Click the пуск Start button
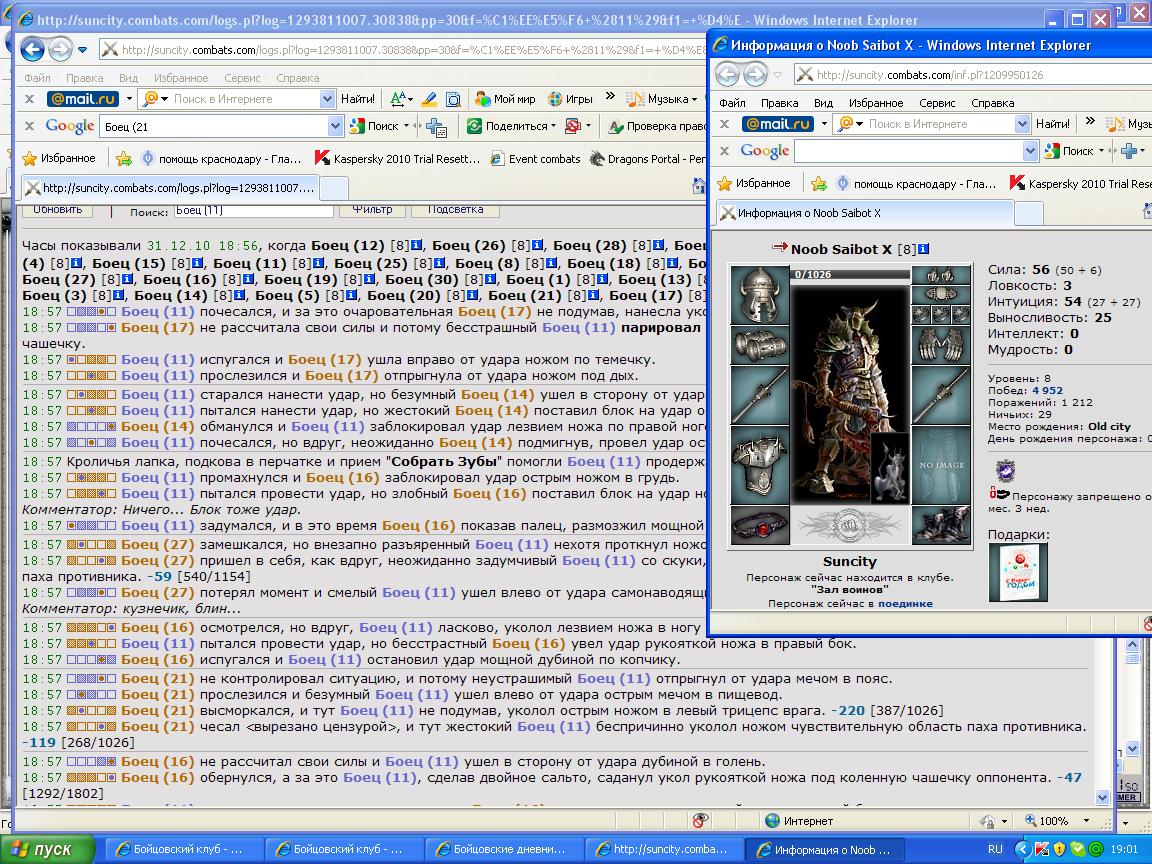 tap(47, 849)
